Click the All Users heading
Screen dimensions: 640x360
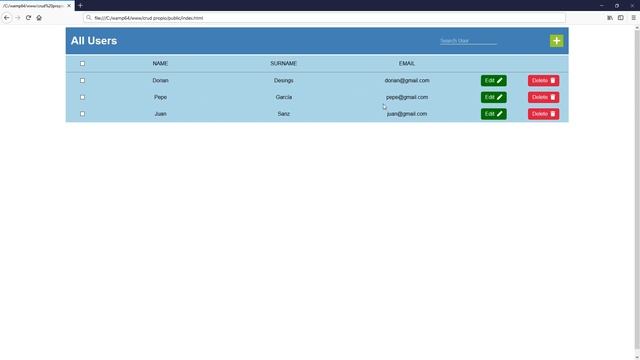(x=94, y=41)
